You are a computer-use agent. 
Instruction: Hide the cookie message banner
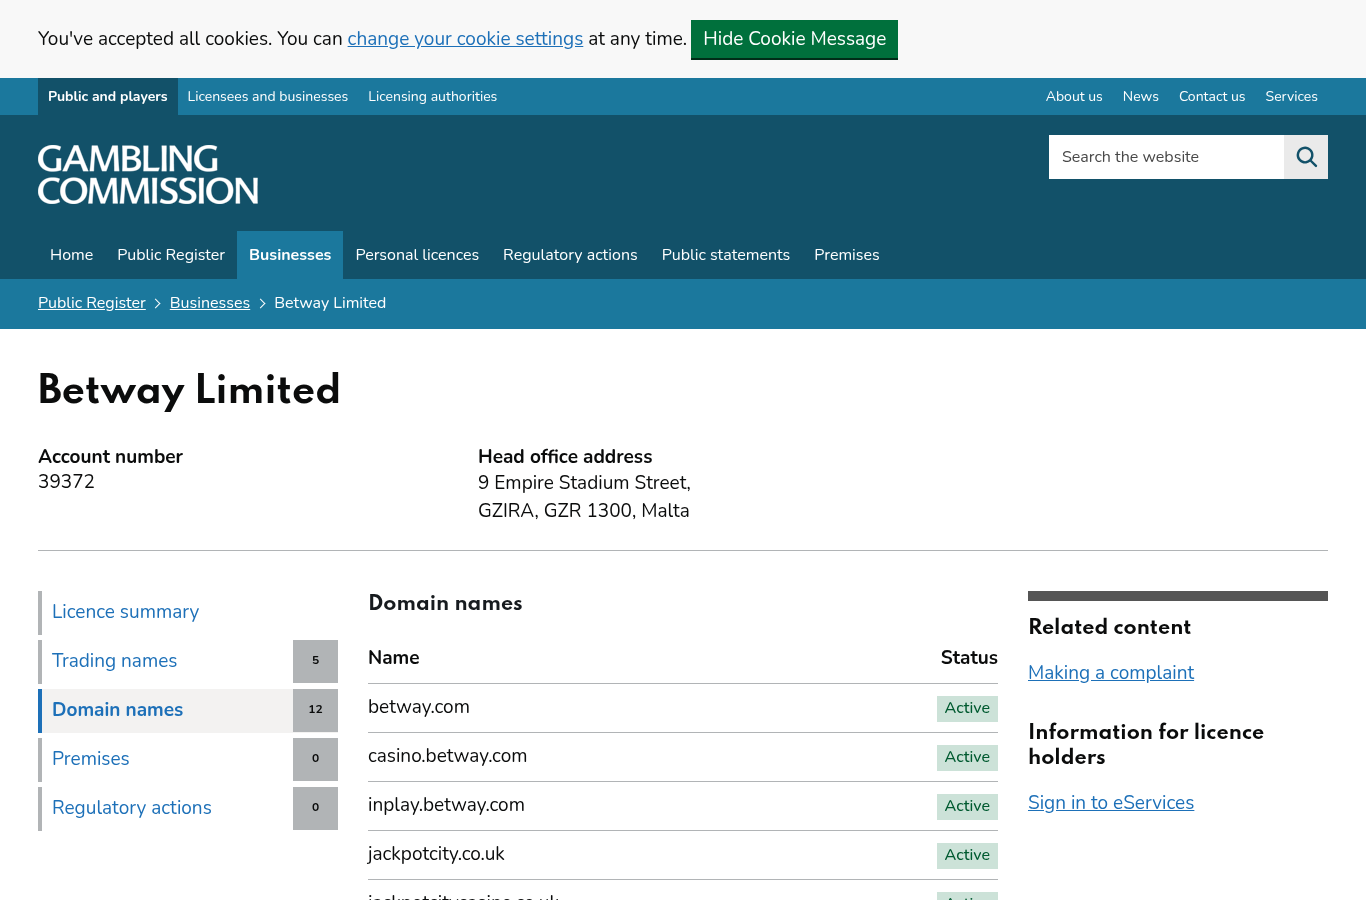click(x=794, y=39)
